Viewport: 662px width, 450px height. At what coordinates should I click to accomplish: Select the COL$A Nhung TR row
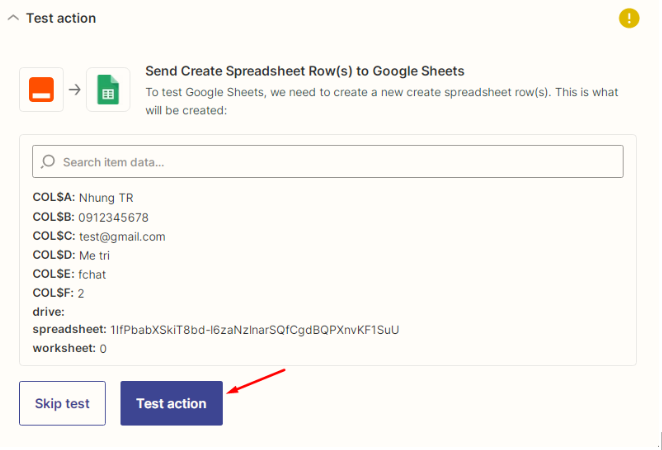point(83,198)
